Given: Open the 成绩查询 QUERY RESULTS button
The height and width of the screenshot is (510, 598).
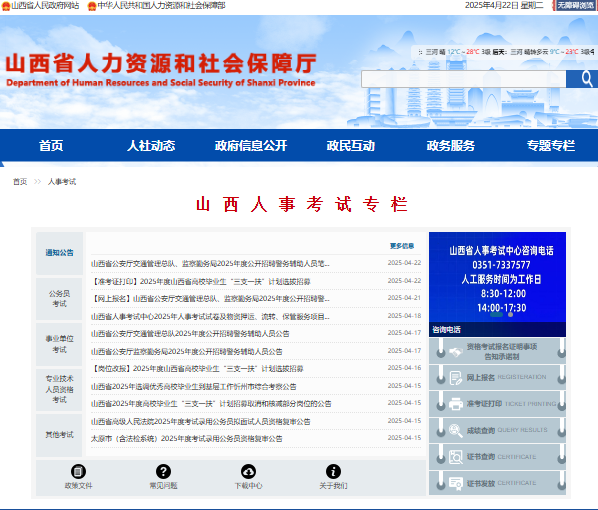Looking at the screenshot, I should pyautogui.click(x=497, y=430).
